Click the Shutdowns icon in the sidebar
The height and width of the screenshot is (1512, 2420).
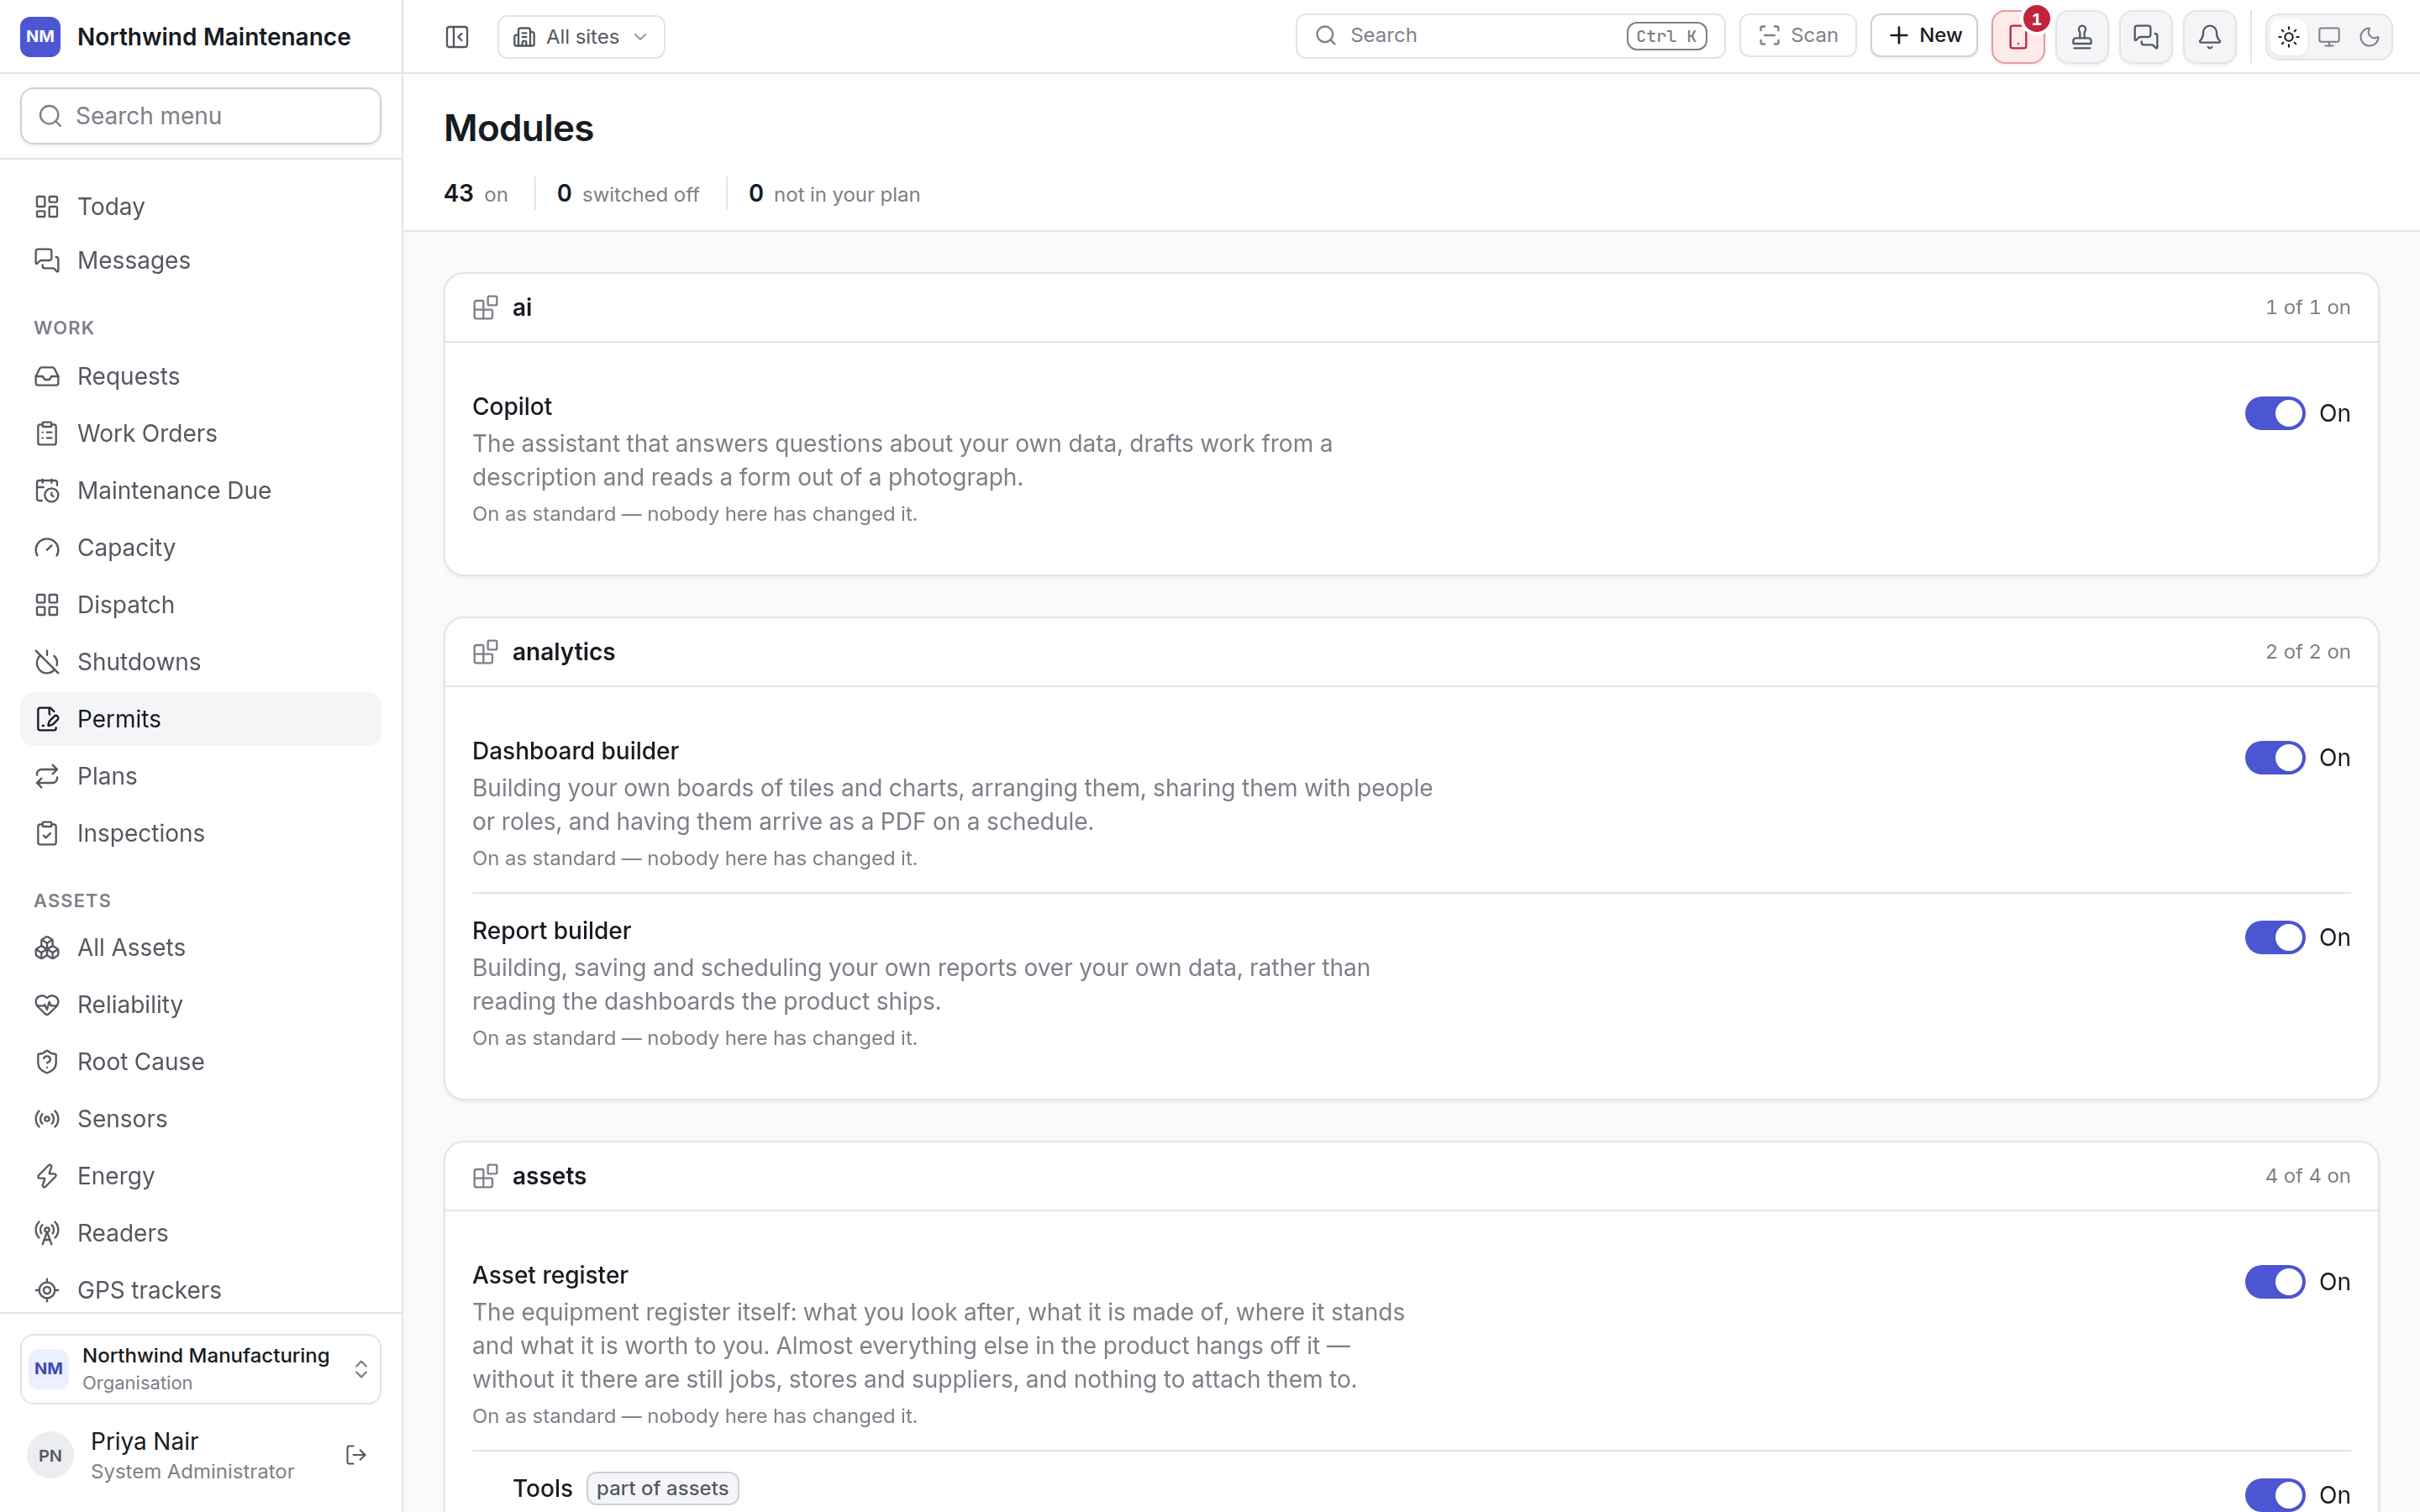47,662
